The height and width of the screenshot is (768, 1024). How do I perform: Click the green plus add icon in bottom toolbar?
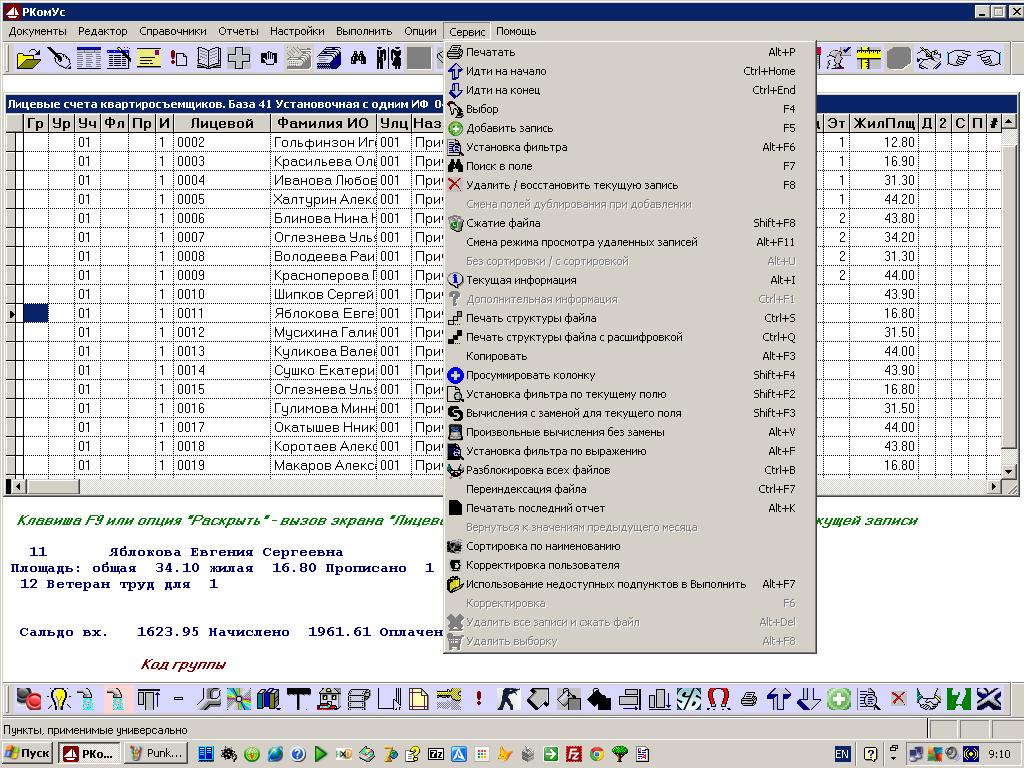(x=839, y=698)
